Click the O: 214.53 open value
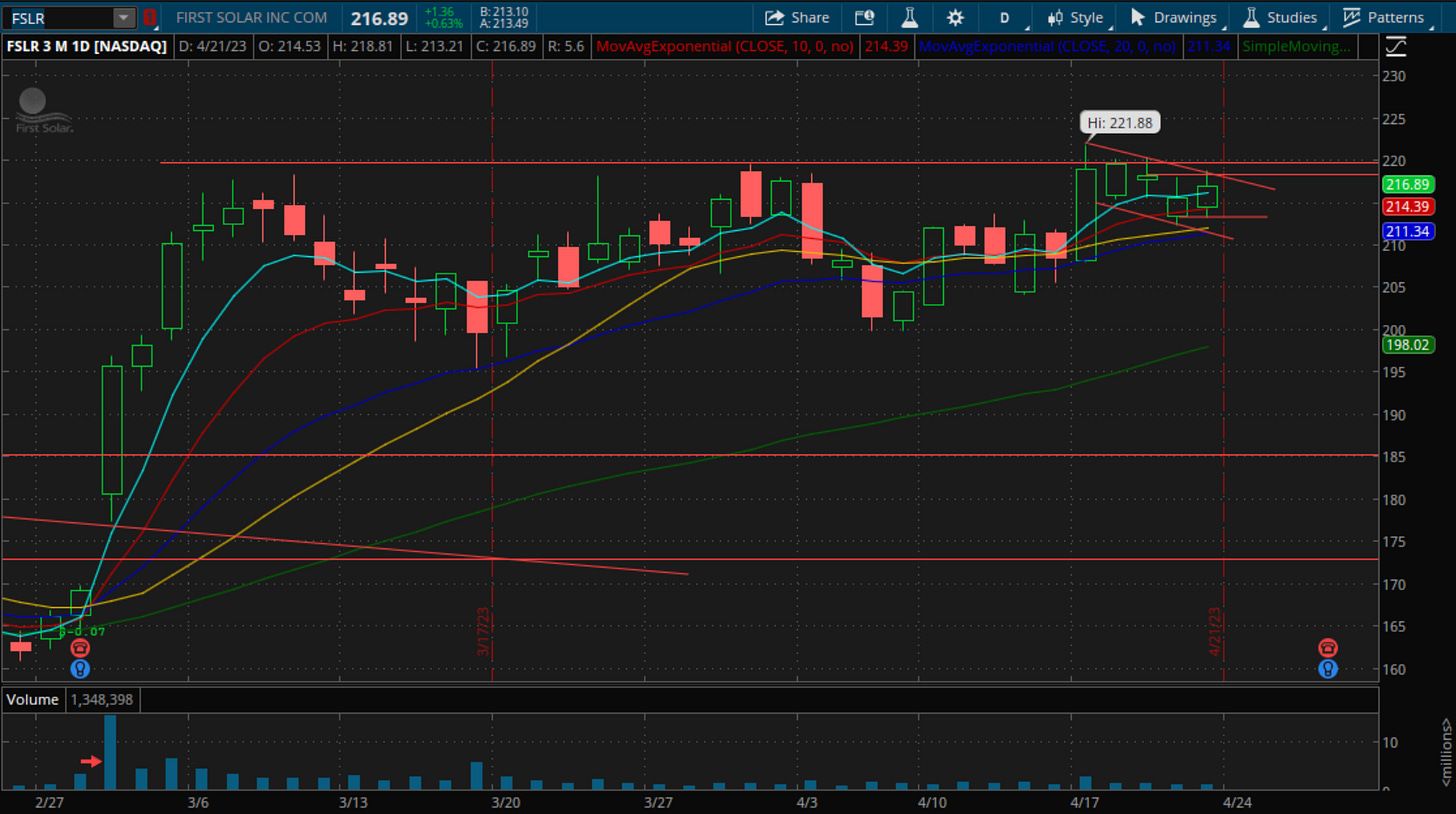 pos(292,46)
